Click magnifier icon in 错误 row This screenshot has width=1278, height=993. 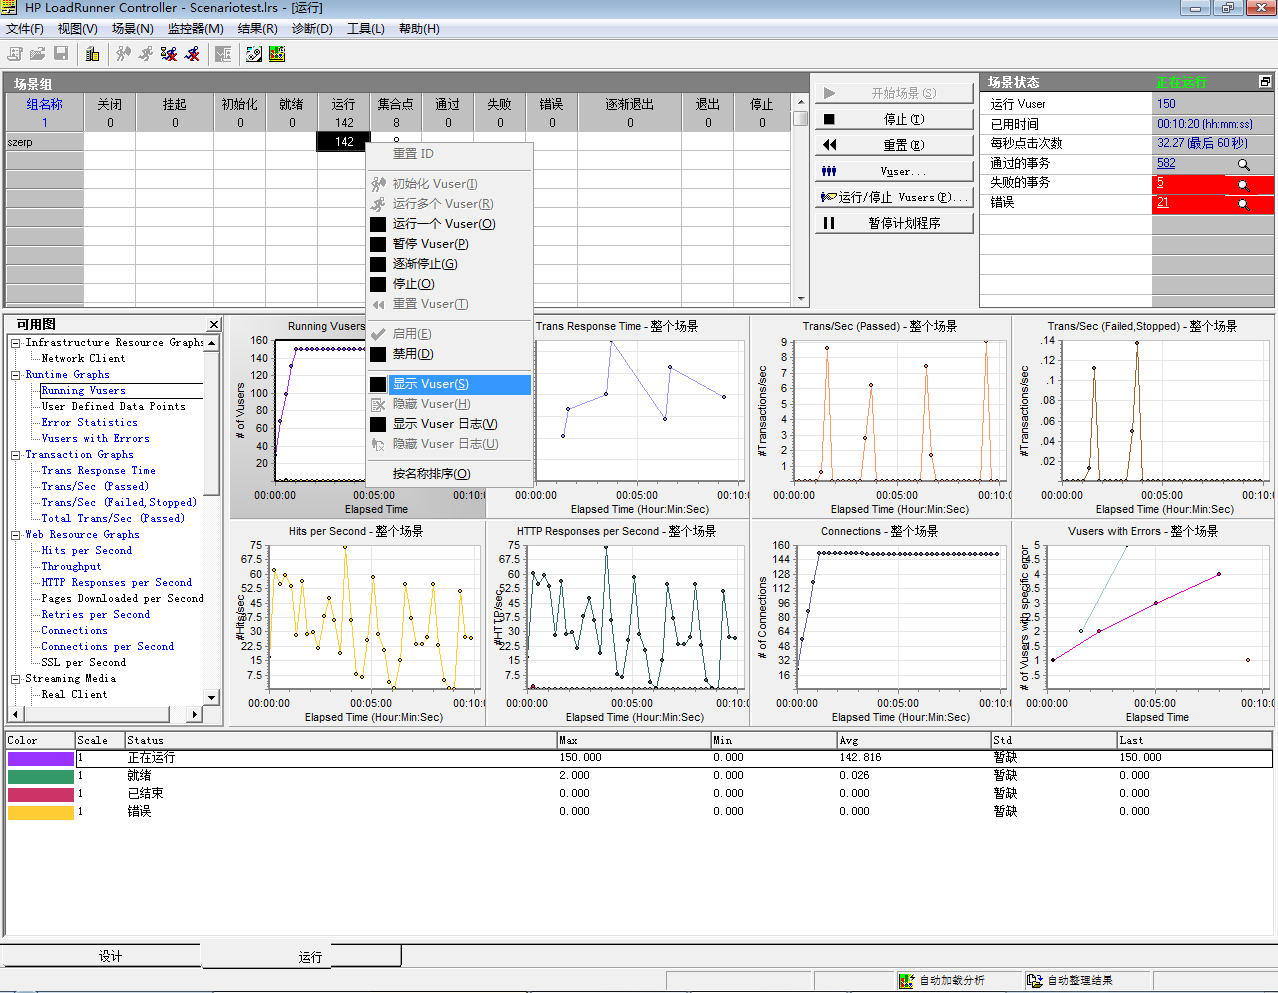pos(1243,204)
